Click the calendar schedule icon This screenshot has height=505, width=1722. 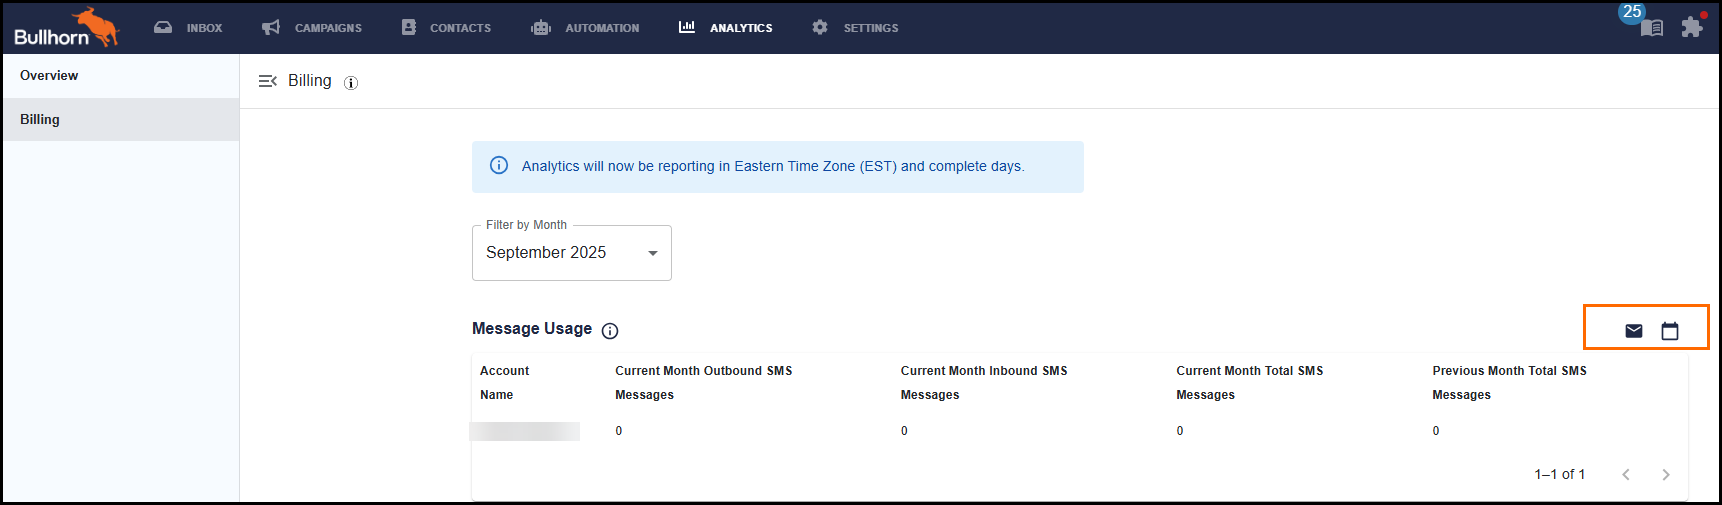coord(1670,331)
